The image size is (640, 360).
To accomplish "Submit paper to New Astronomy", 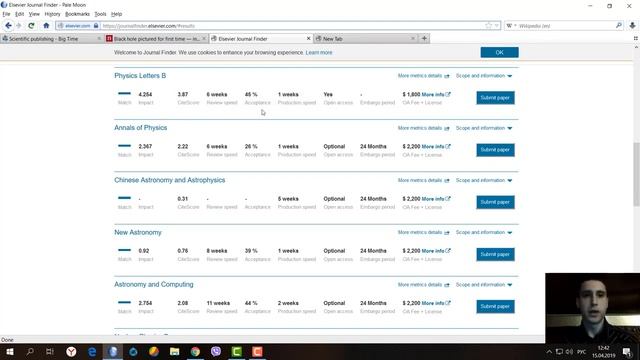I will (x=495, y=254).
